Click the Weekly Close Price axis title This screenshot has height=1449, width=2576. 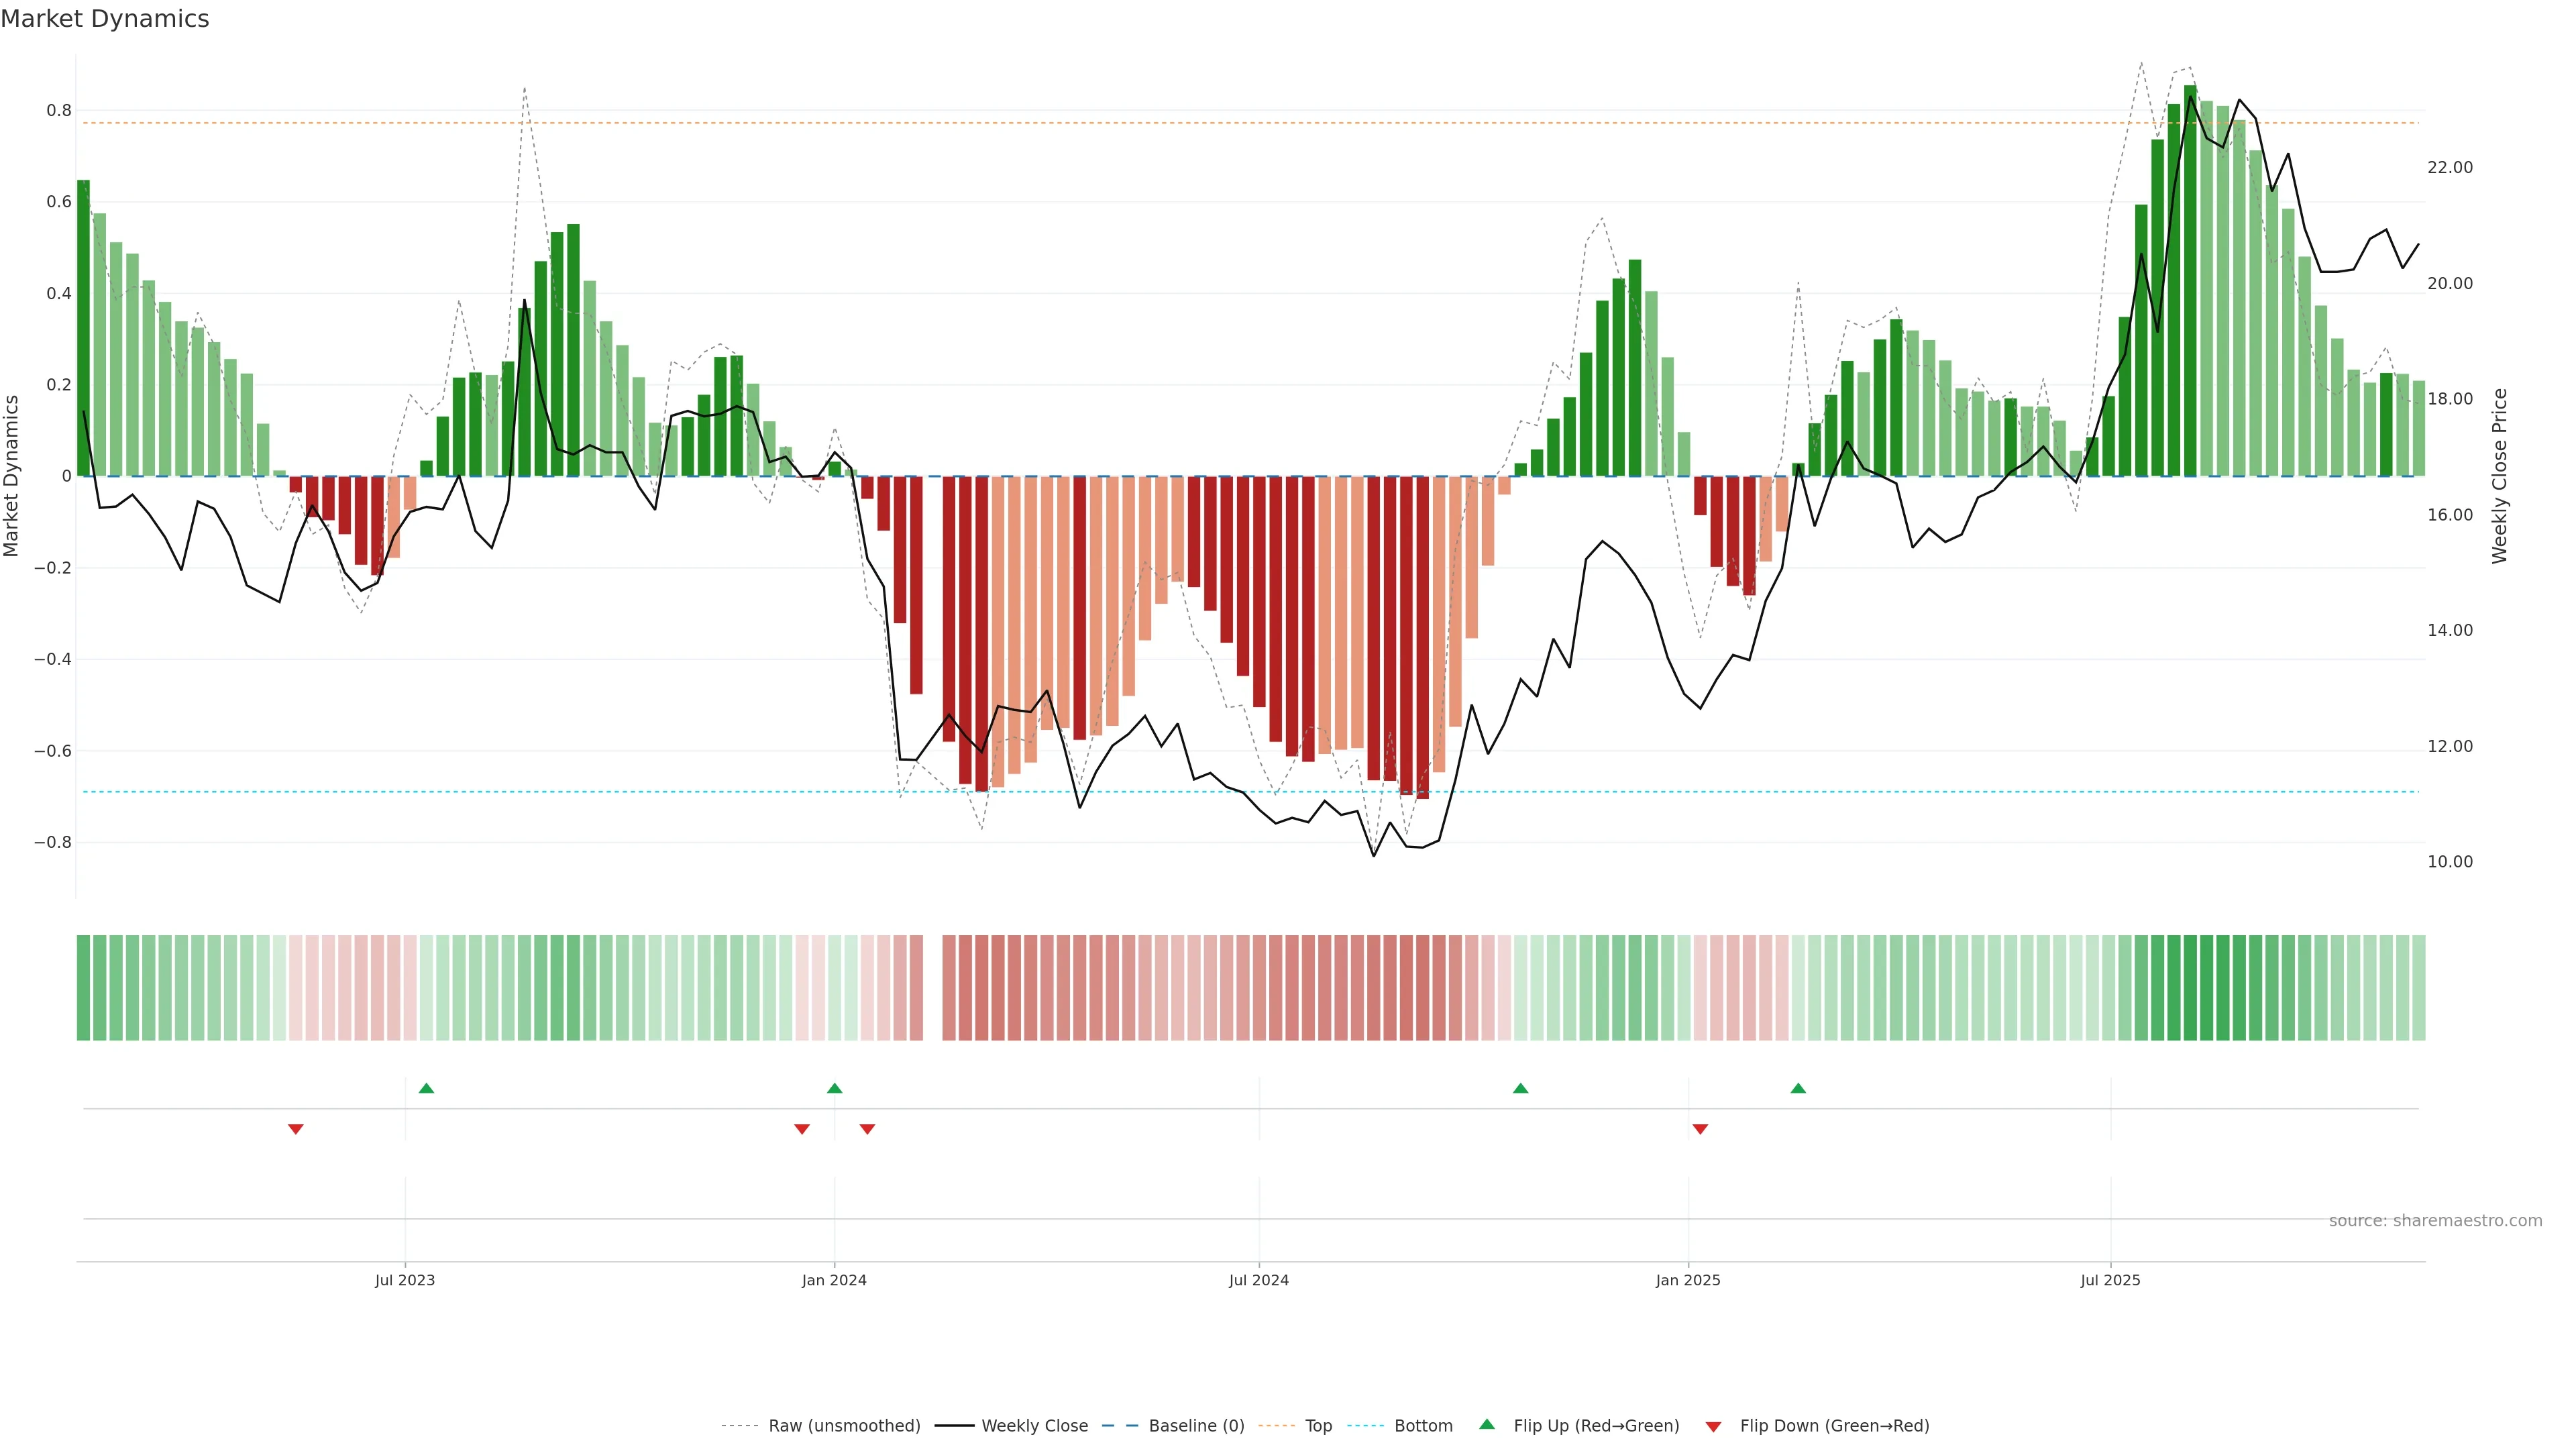pos(2499,476)
